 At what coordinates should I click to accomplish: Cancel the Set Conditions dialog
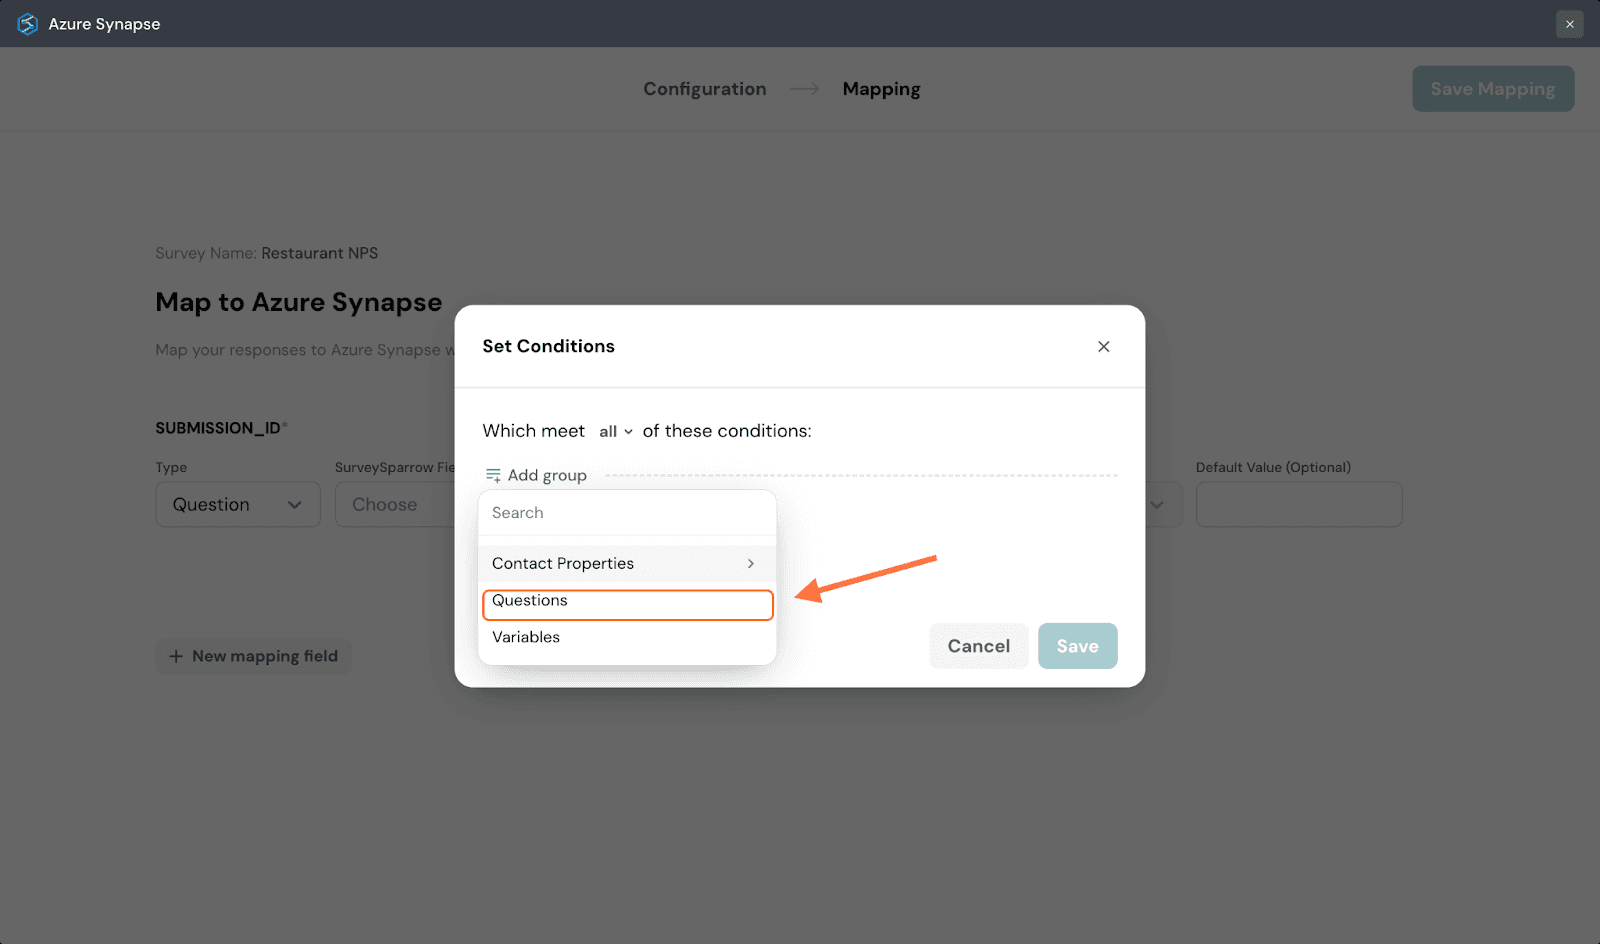click(x=978, y=646)
